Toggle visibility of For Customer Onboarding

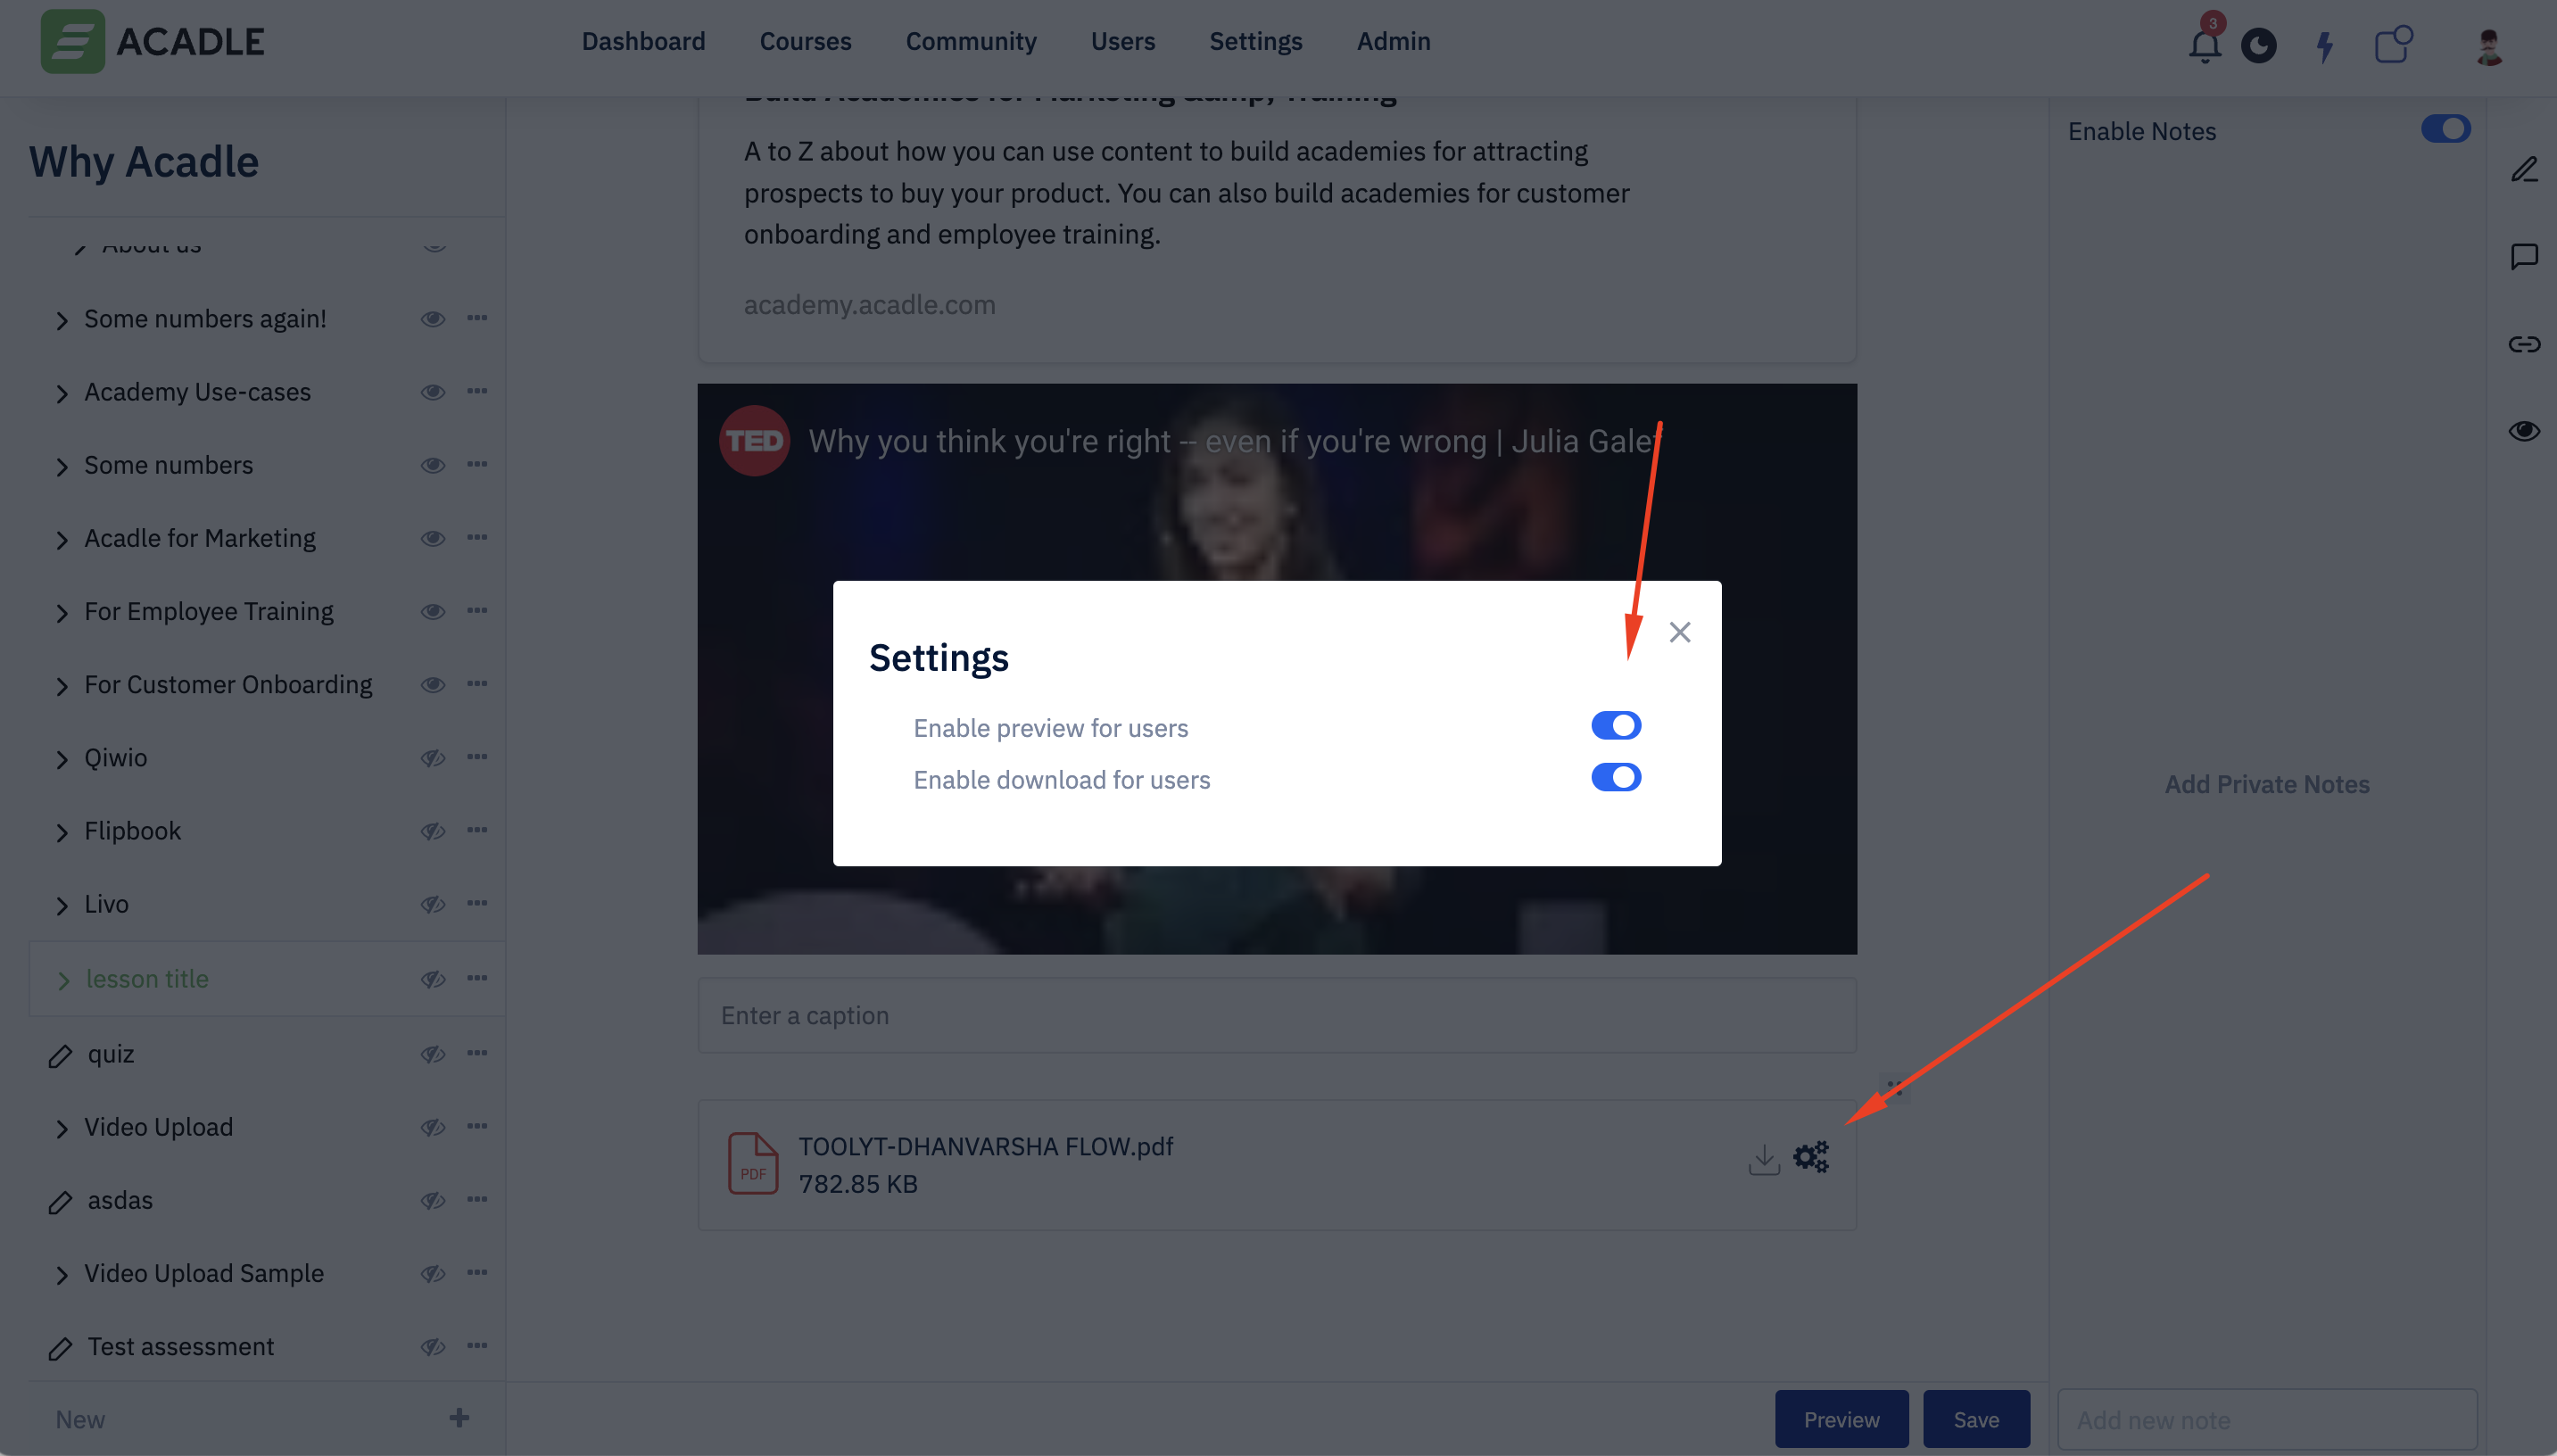point(432,684)
